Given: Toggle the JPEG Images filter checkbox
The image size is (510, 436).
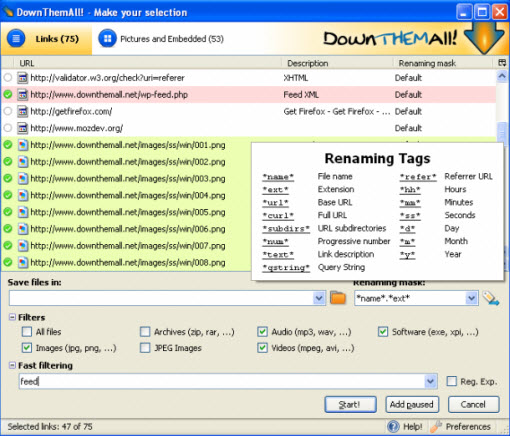Looking at the screenshot, I should [145, 348].
